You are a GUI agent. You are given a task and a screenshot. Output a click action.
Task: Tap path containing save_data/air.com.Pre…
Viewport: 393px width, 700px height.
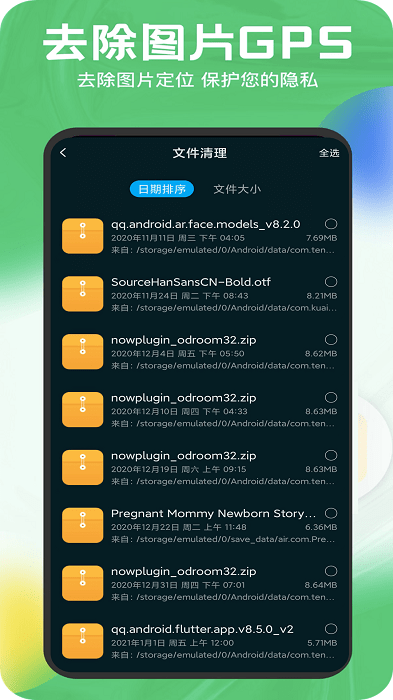[x=223, y=539]
